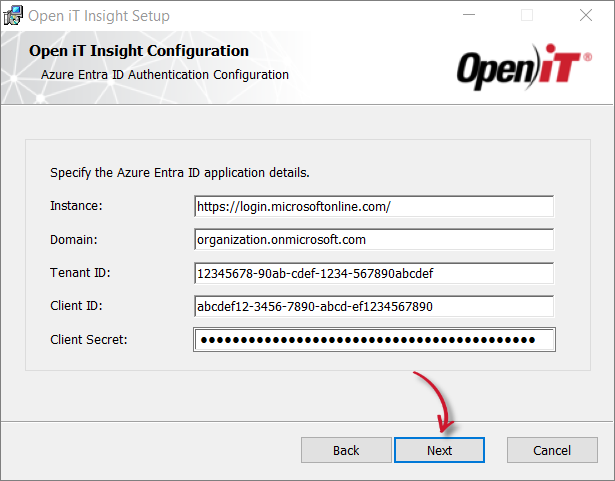This screenshot has height=481, width=615.
Task: Click 'Azure Entra ID Authentication Configuration' subtitle
Action: point(165,75)
